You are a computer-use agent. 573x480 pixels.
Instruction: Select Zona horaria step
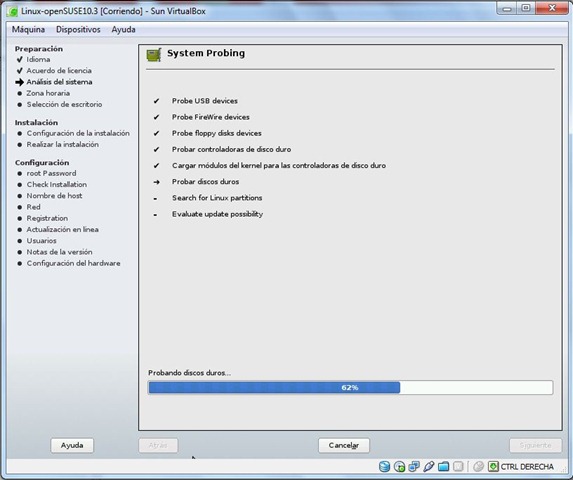pyautogui.click(x=48, y=93)
